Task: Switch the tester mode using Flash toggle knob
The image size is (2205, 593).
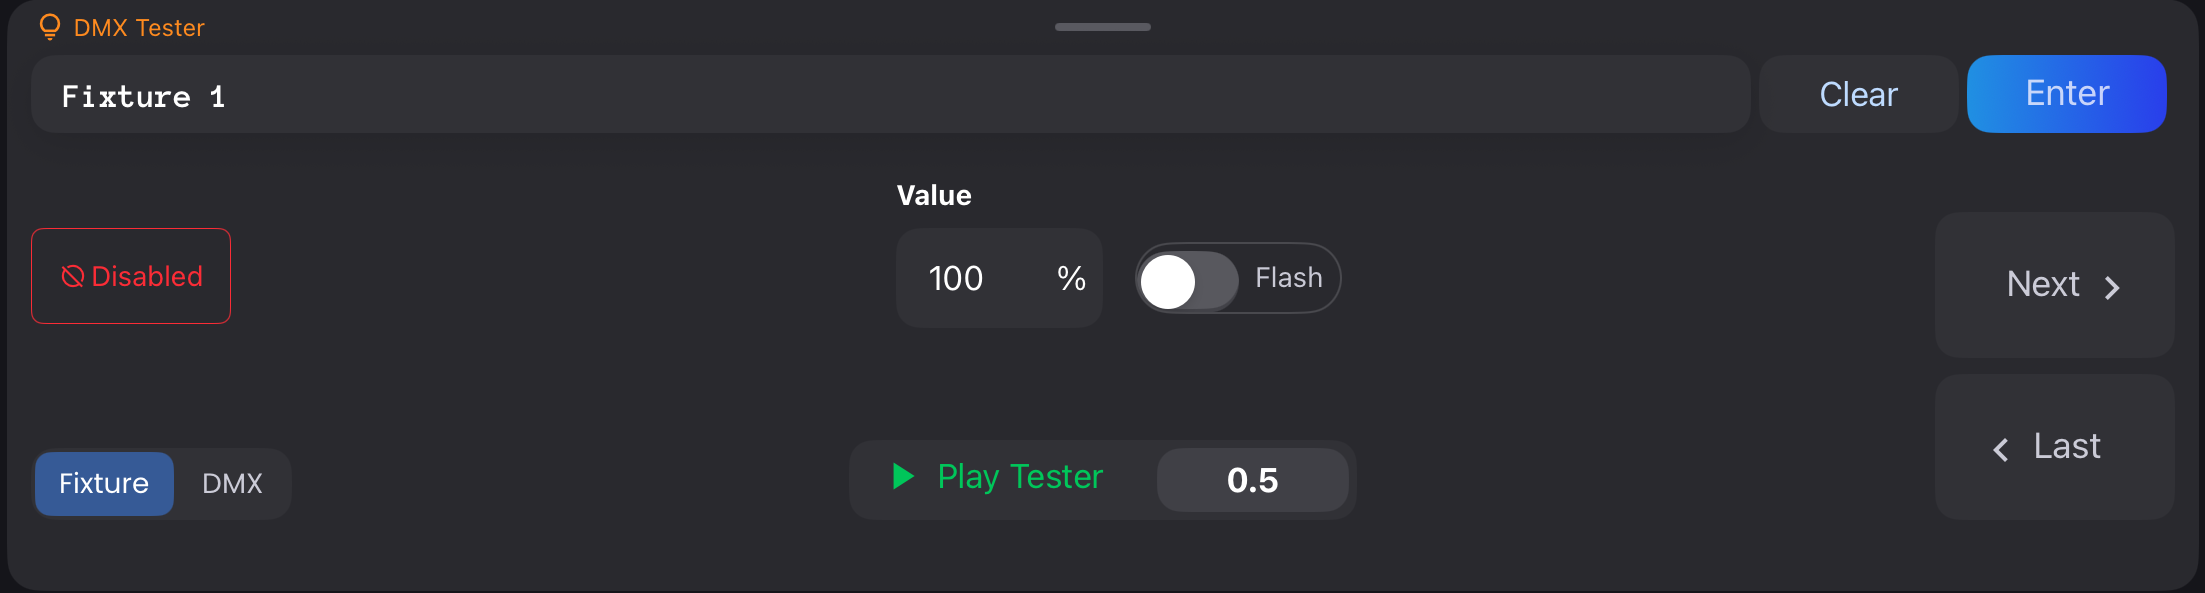Action: (1168, 281)
